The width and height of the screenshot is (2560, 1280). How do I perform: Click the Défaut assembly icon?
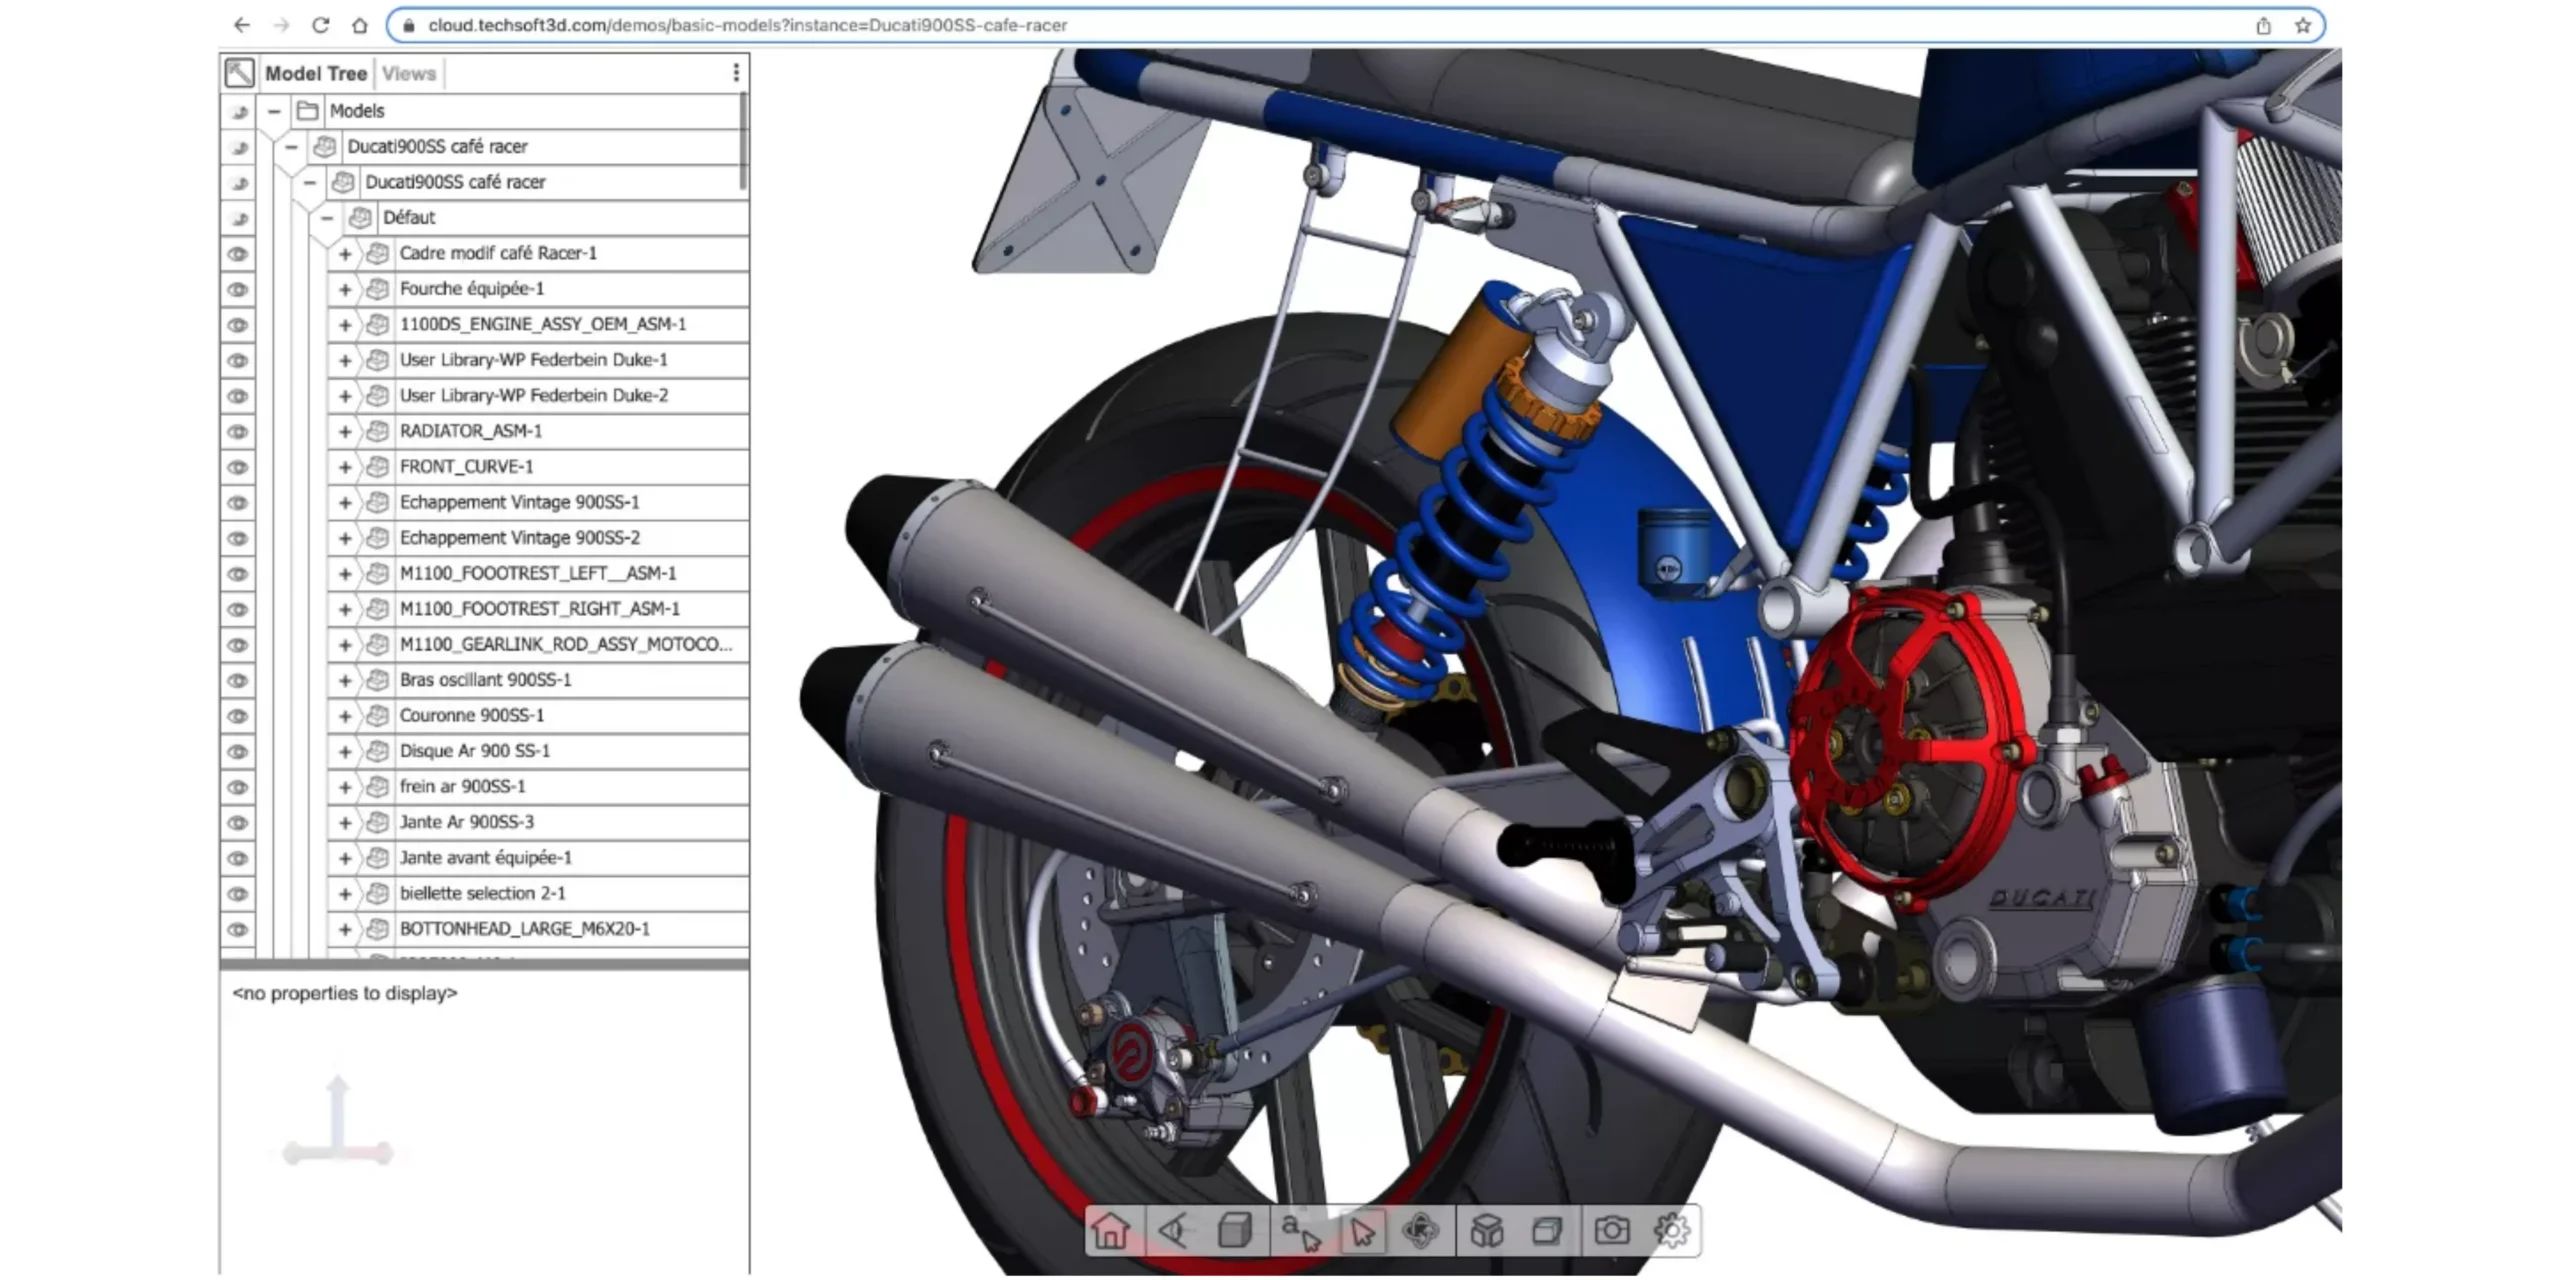(361, 217)
